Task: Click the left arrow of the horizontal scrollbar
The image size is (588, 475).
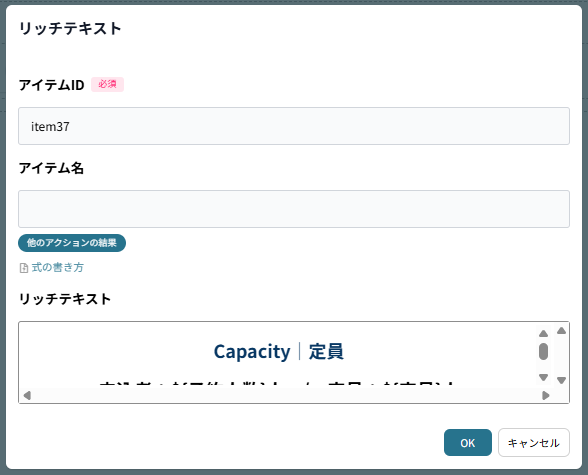Action: [27, 396]
